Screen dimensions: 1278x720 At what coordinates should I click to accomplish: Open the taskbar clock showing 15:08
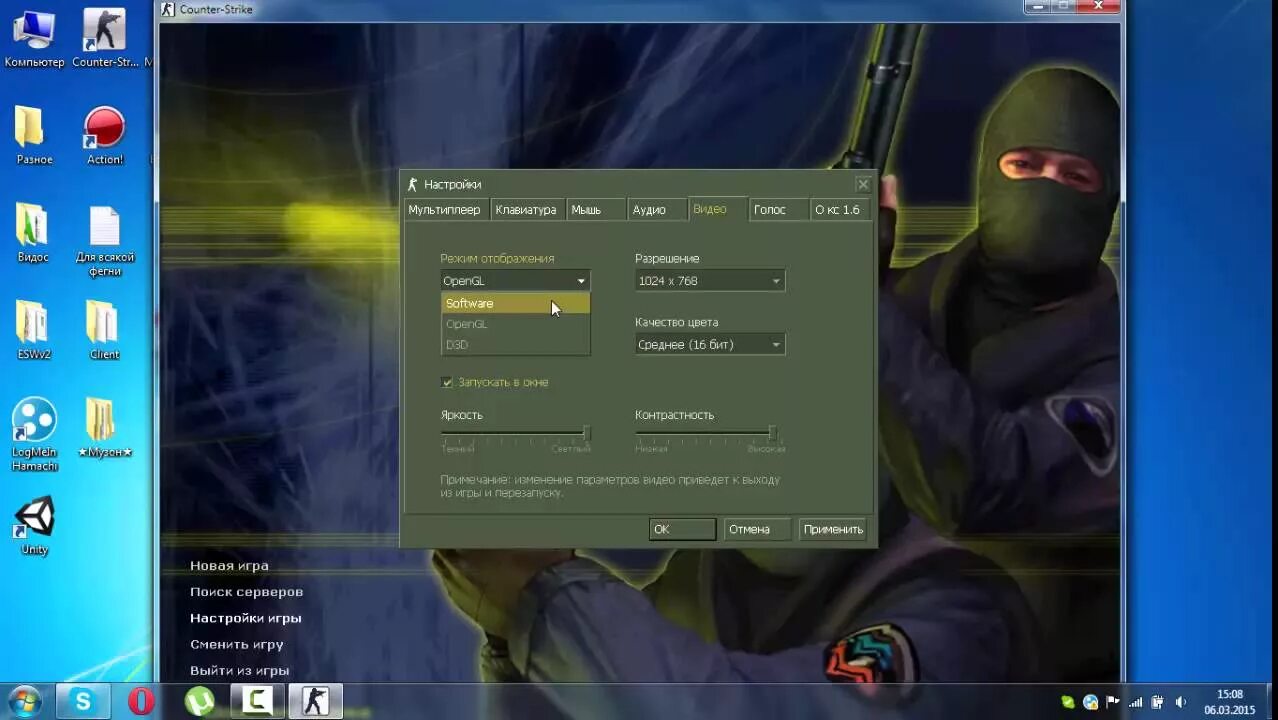[1229, 702]
